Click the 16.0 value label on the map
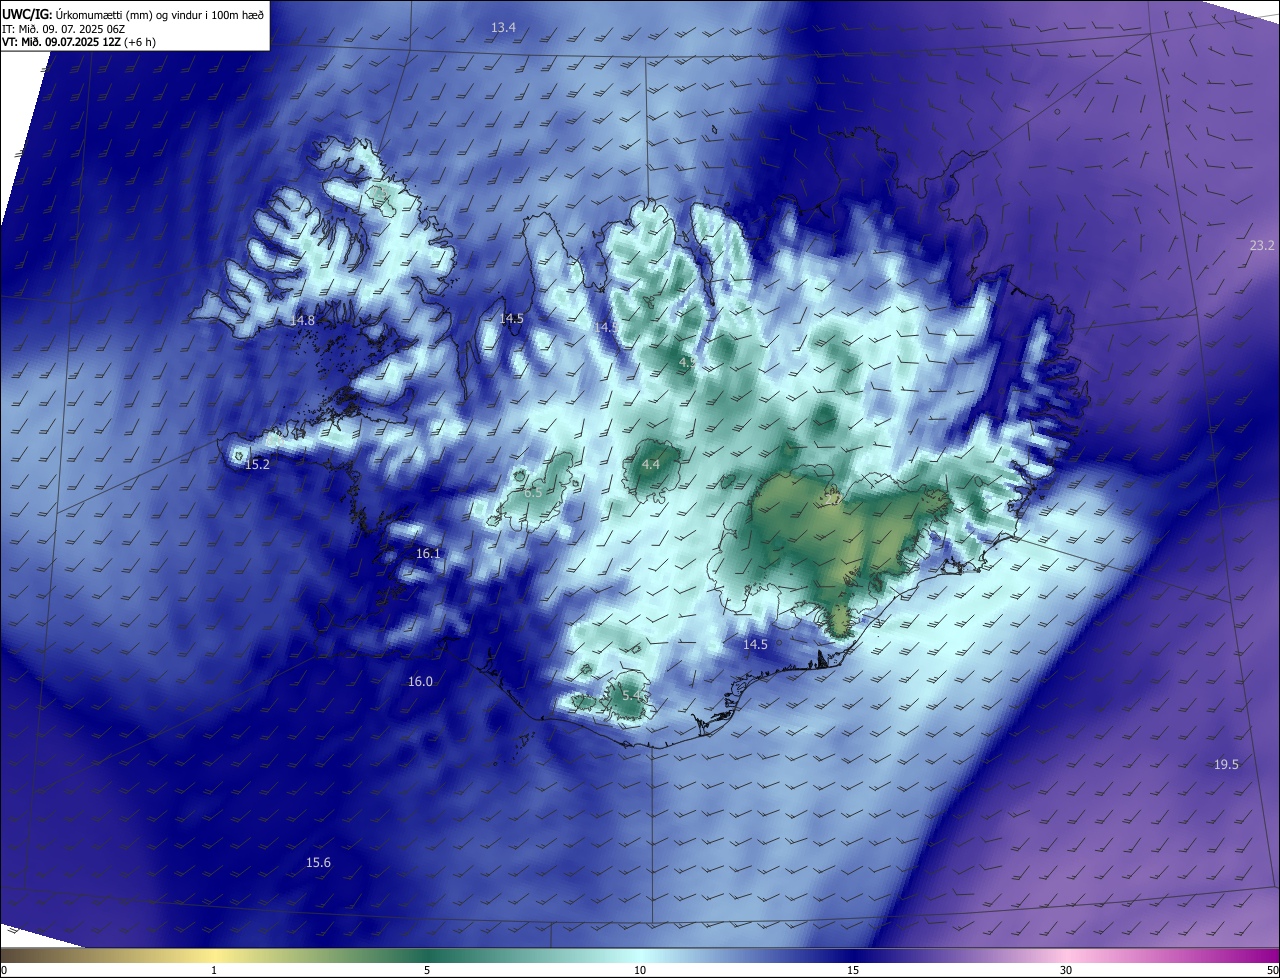This screenshot has height=978, width=1280. pos(420,681)
